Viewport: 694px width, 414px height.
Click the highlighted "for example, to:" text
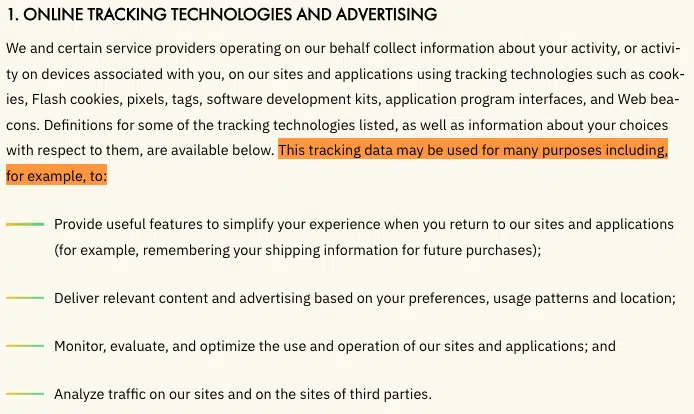point(56,175)
